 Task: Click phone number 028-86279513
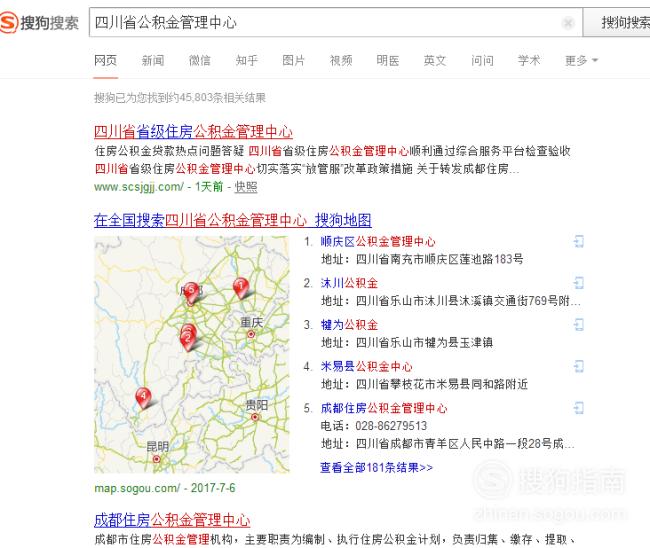pos(391,426)
